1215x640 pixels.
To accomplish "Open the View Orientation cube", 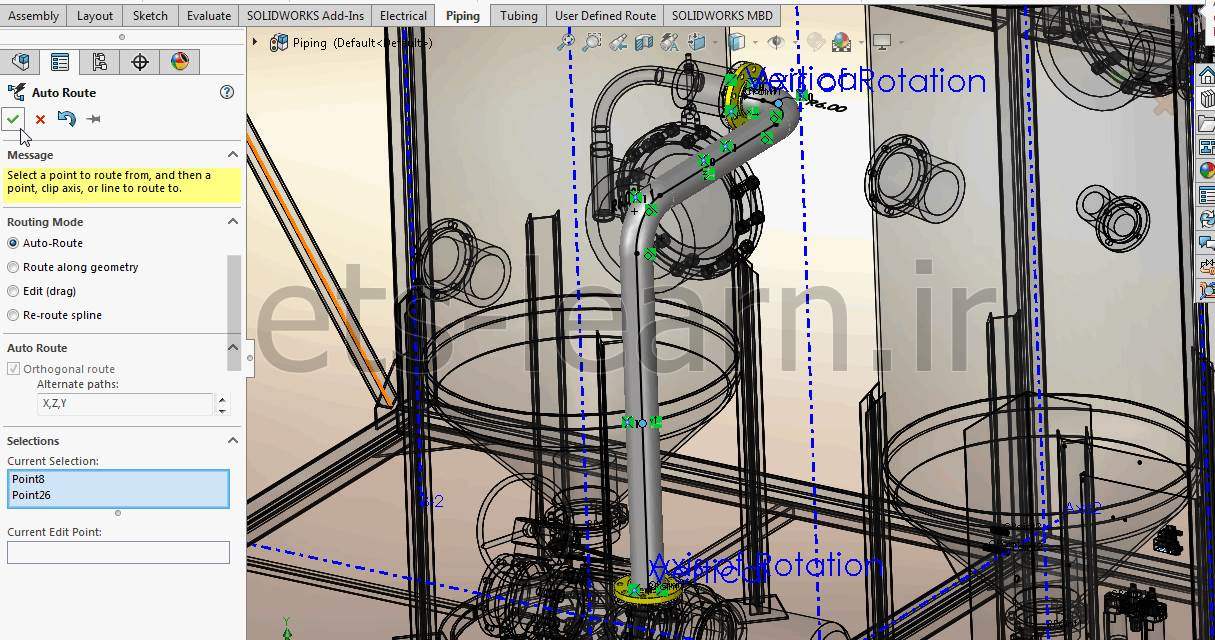I will click(x=695, y=42).
